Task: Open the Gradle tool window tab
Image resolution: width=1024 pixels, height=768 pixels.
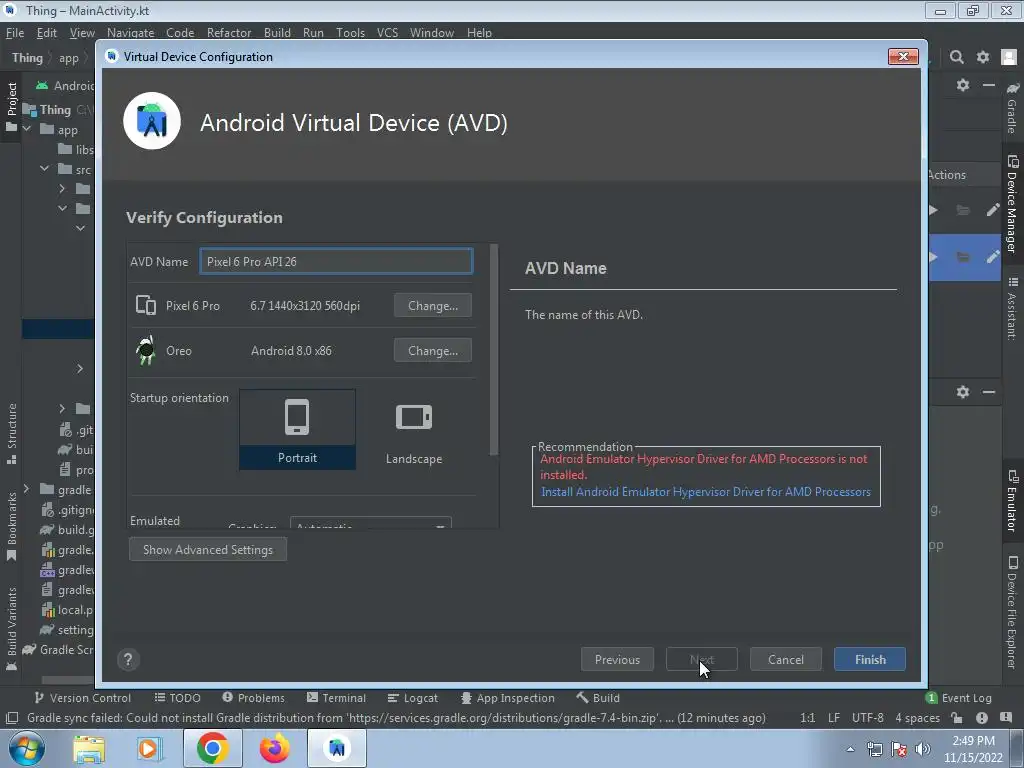Action: (1012, 108)
